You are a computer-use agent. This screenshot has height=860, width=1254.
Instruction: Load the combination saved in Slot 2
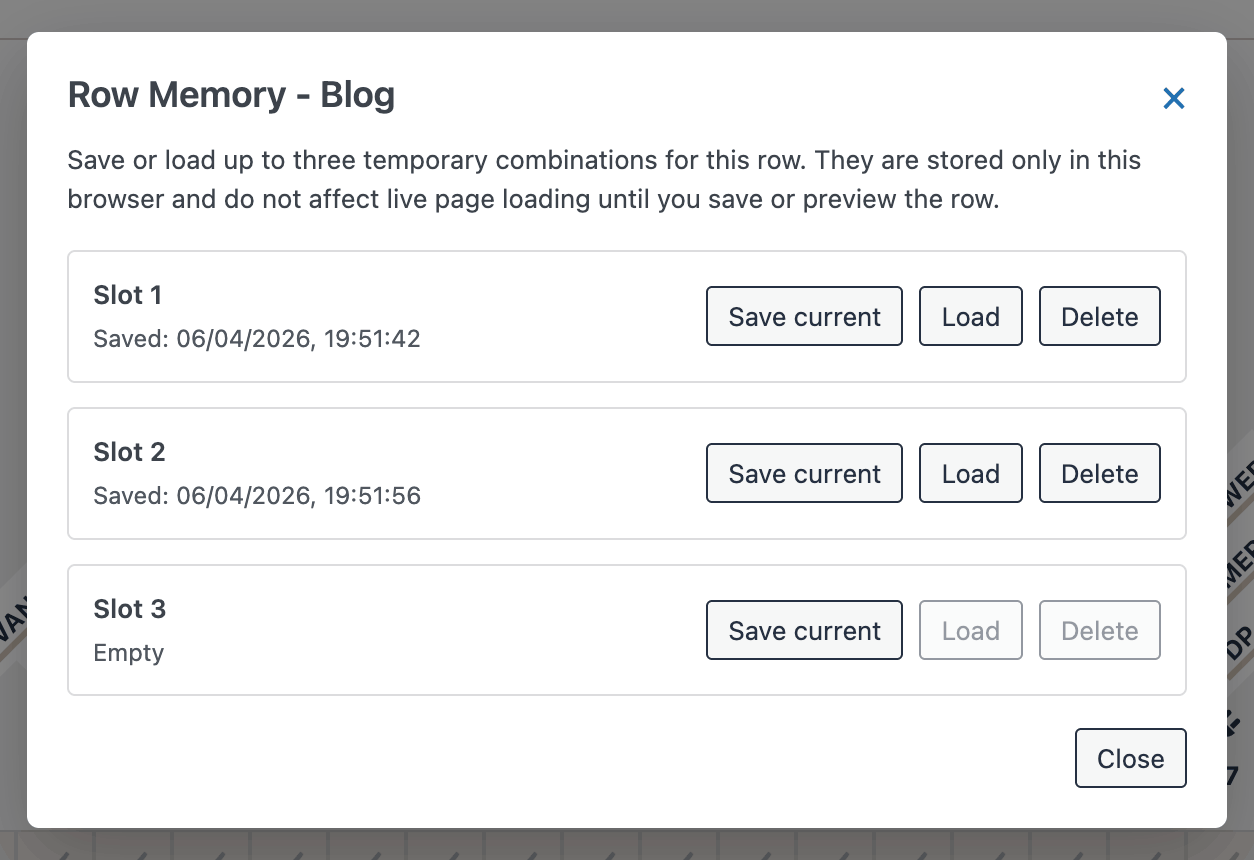click(970, 474)
